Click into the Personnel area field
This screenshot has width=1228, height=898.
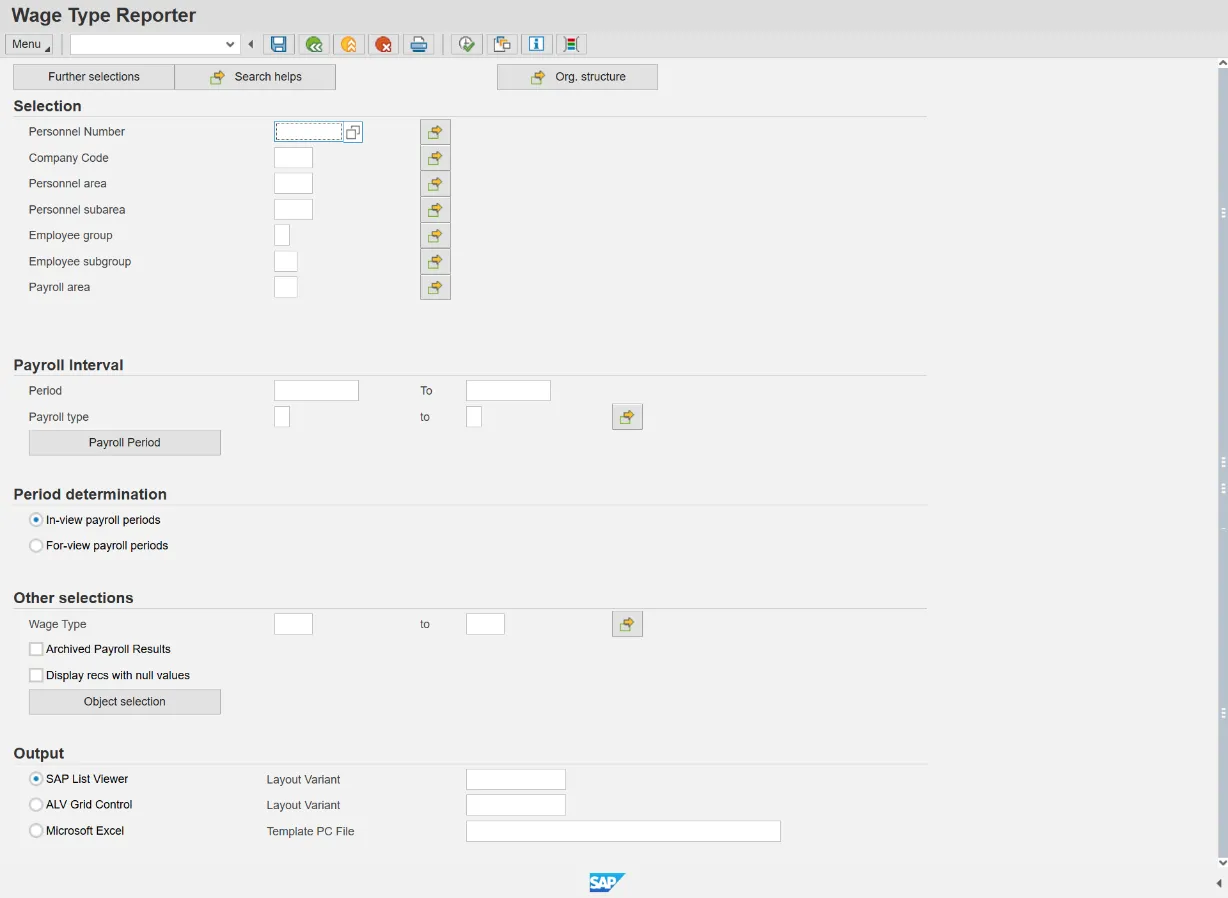pos(293,184)
